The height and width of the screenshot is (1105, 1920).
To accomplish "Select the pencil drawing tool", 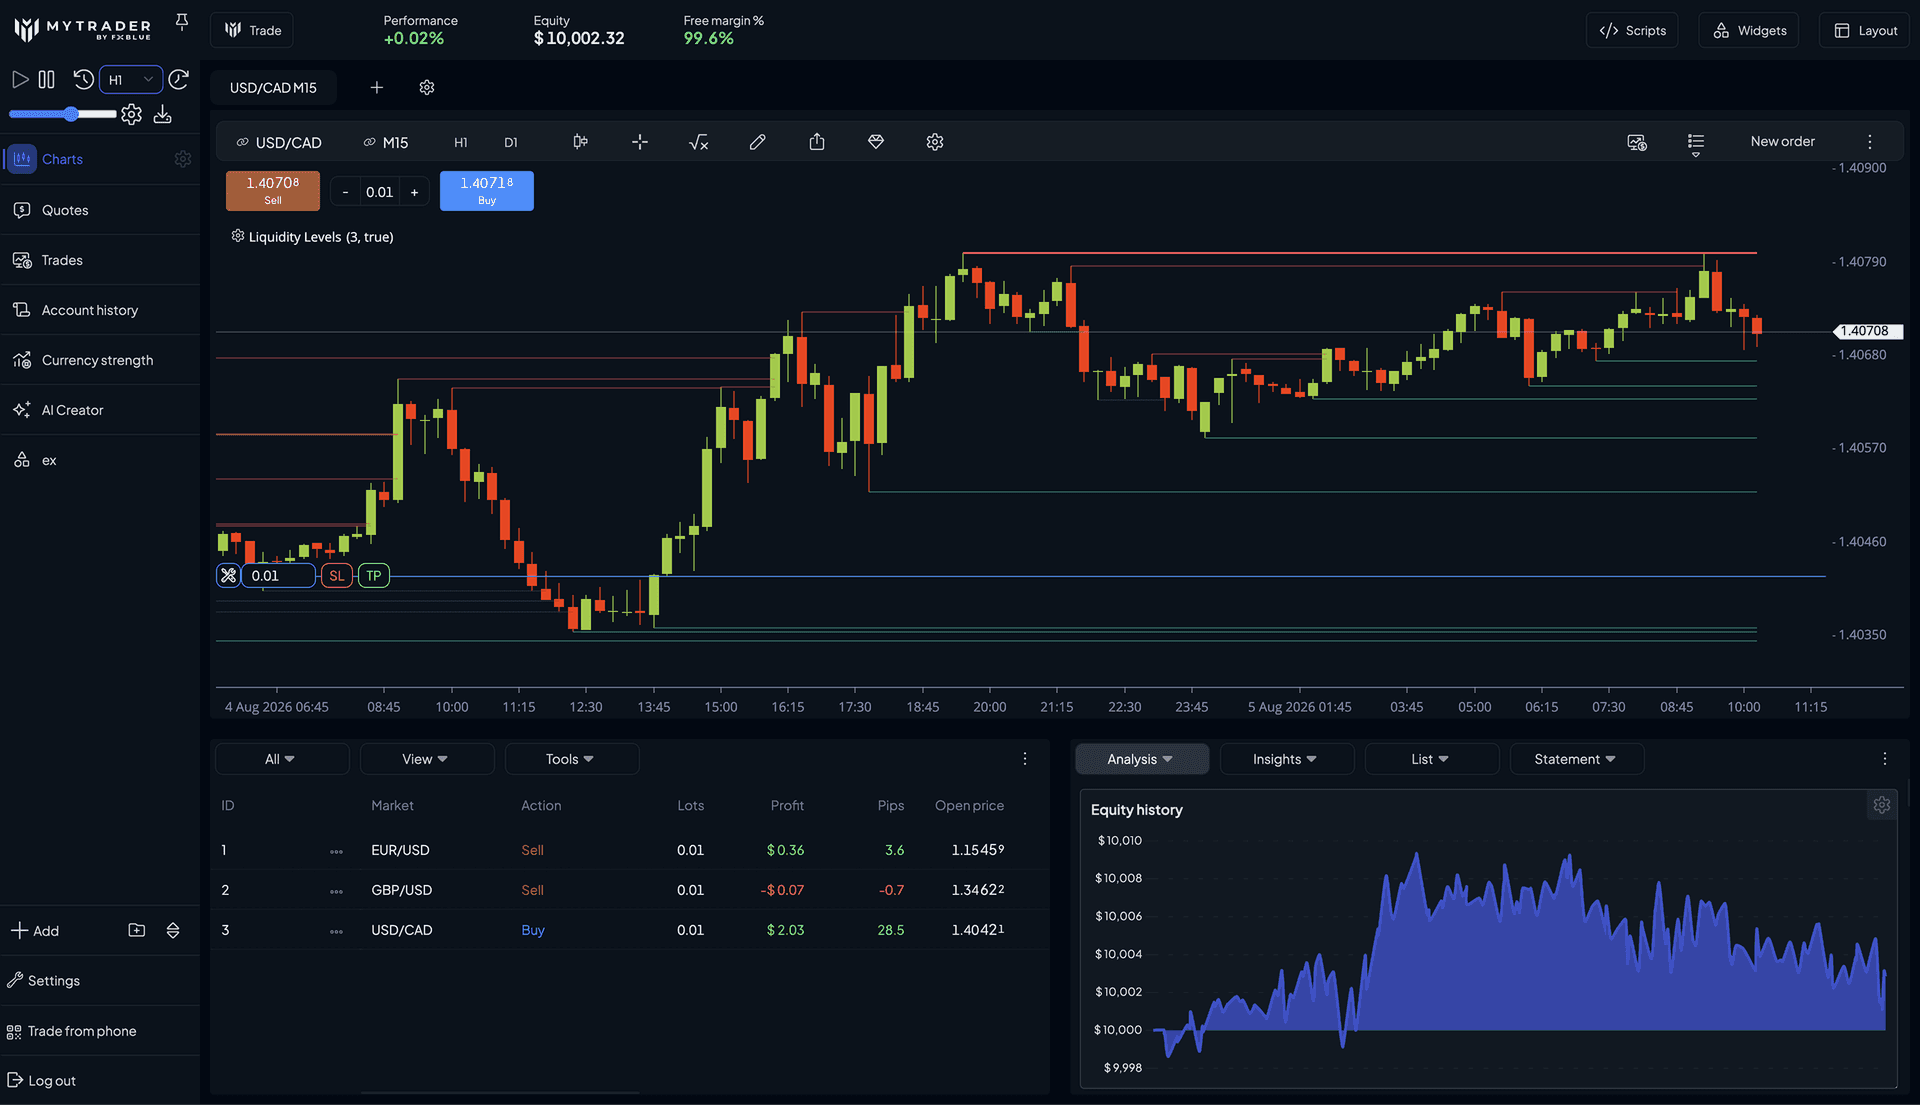I will click(758, 142).
